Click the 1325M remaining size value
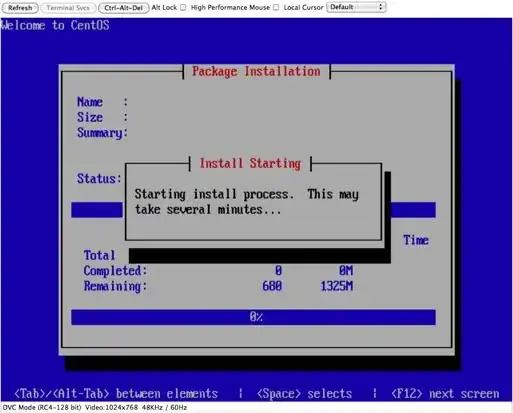This screenshot has height=413, width=513. click(x=337, y=286)
